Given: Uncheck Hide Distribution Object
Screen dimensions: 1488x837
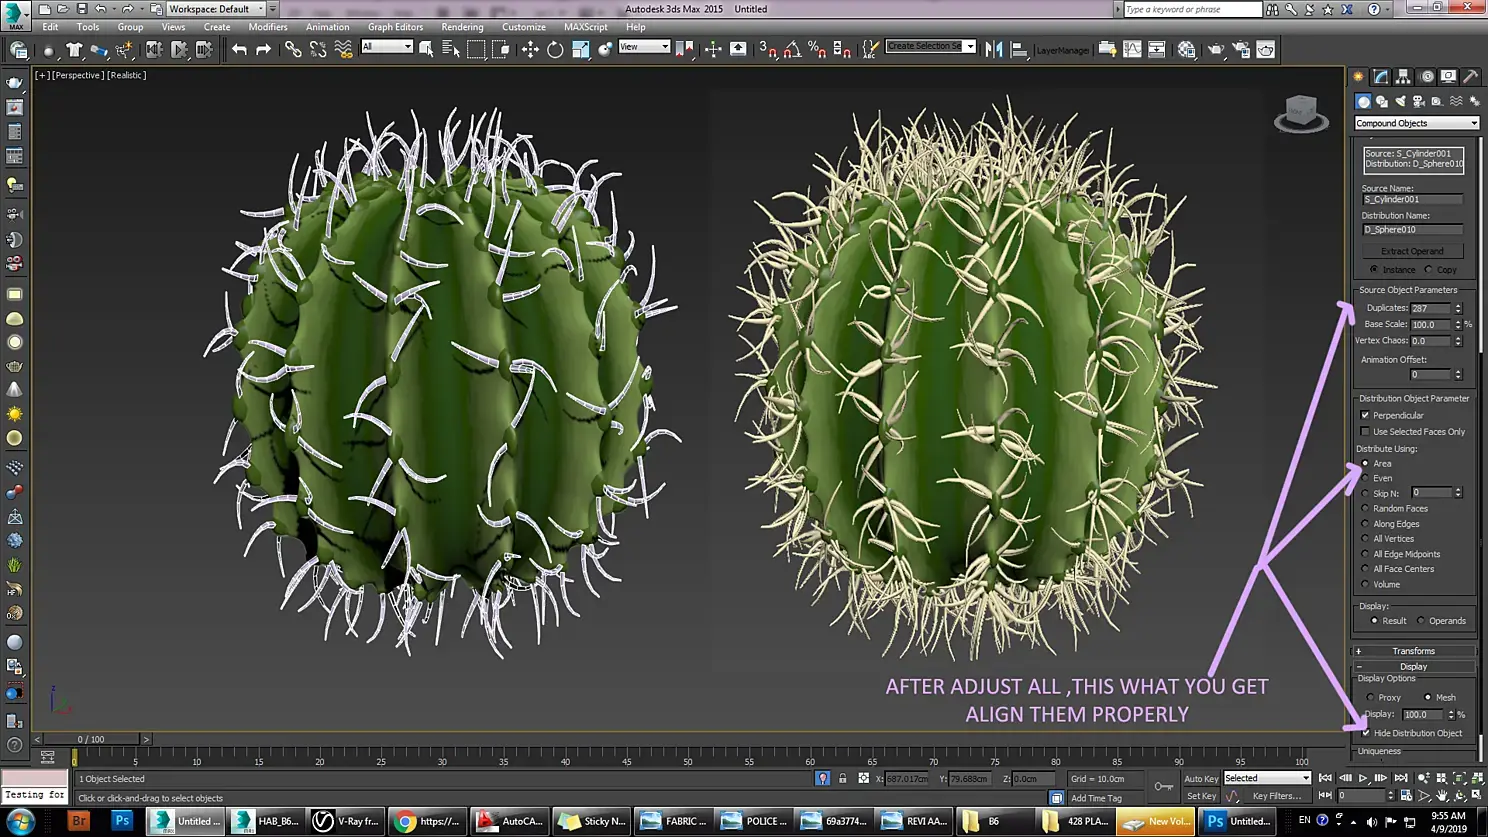Looking at the screenshot, I should [1366, 733].
